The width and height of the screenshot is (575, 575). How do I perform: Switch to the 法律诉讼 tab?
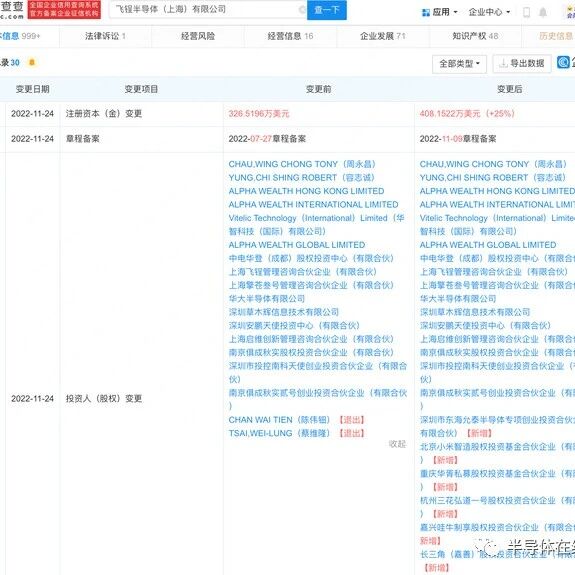(x=105, y=36)
